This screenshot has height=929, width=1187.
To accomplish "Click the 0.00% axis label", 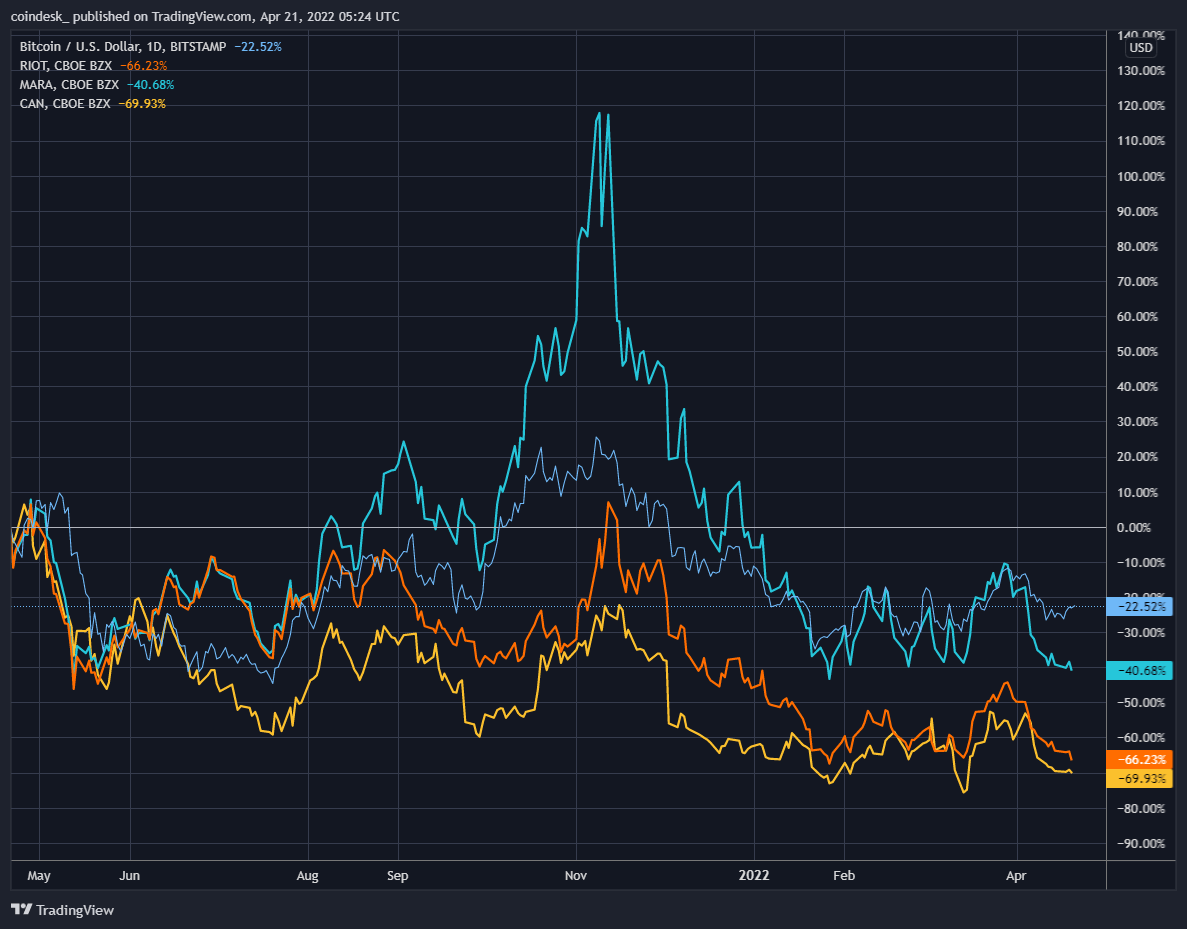I will pyautogui.click(x=1134, y=528).
